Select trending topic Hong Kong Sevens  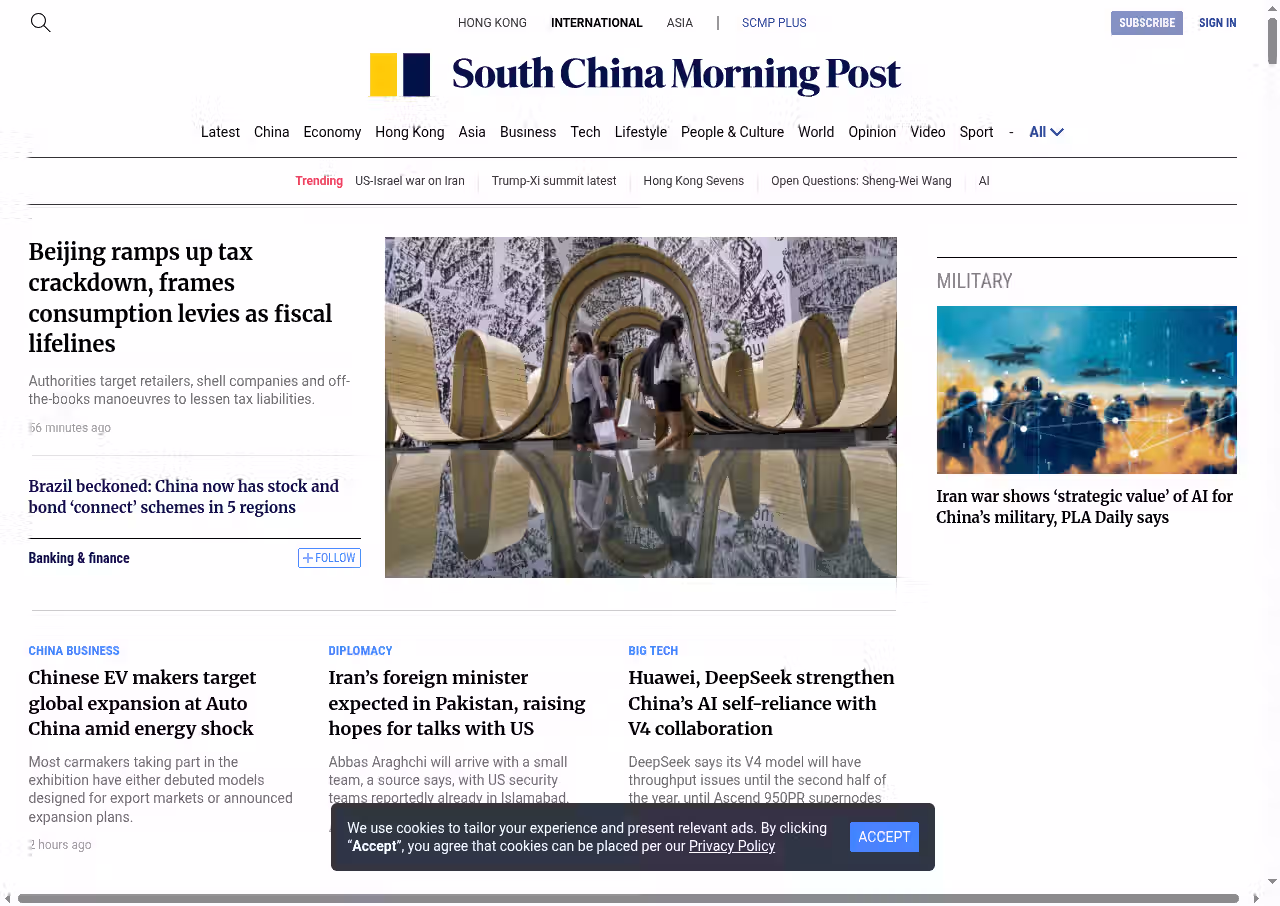[x=693, y=181]
